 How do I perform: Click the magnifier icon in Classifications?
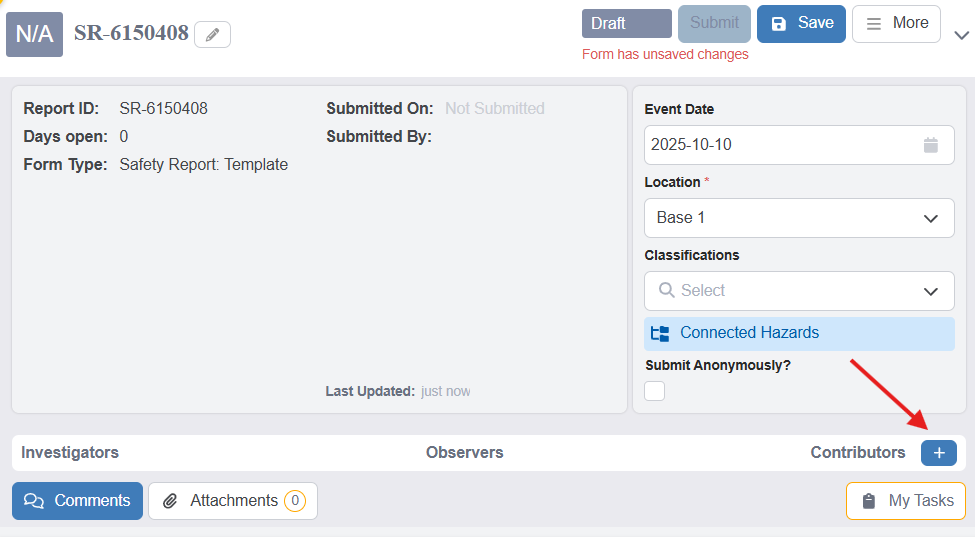pyautogui.click(x=667, y=291)
